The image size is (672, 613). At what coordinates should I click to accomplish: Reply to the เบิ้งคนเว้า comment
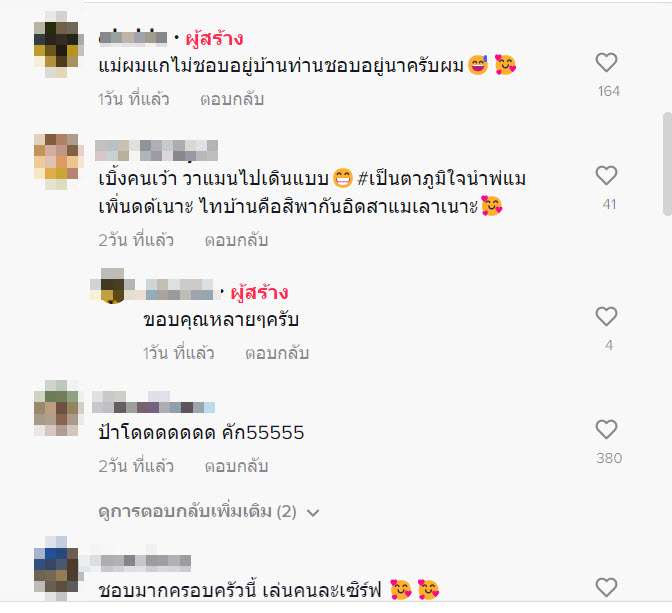click(x=236, y=240)
